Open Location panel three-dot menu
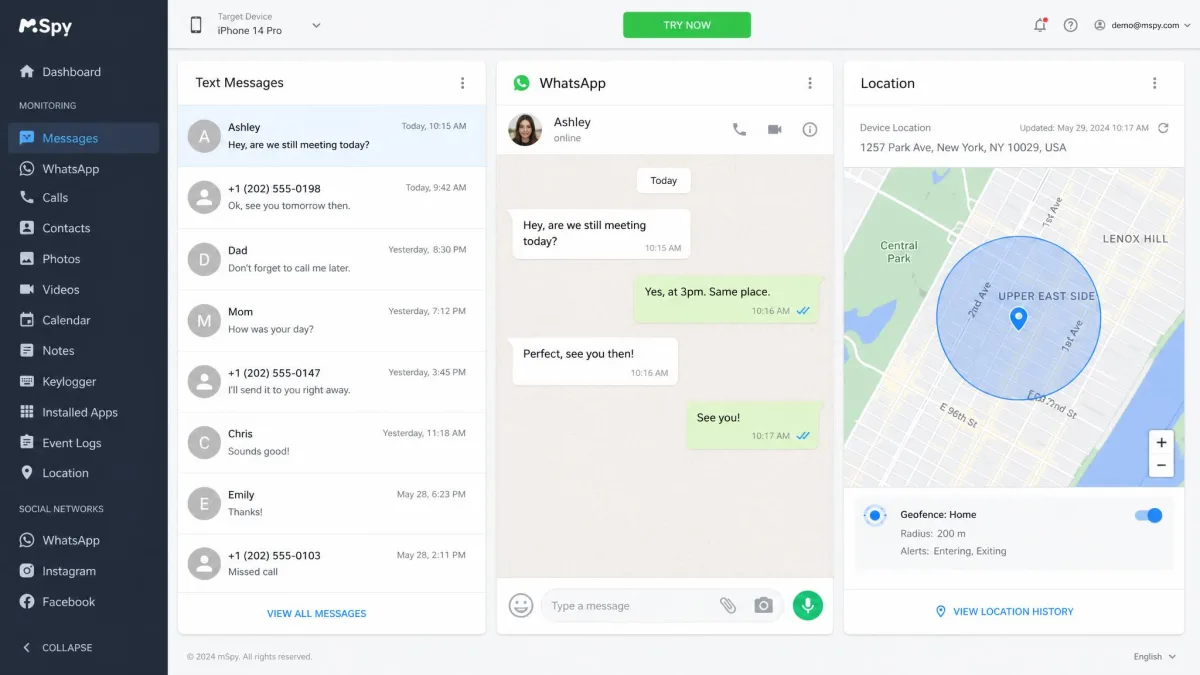The width and height of the screenshot is (1200, 675). pyautogui.click(x=1154, y=83)
